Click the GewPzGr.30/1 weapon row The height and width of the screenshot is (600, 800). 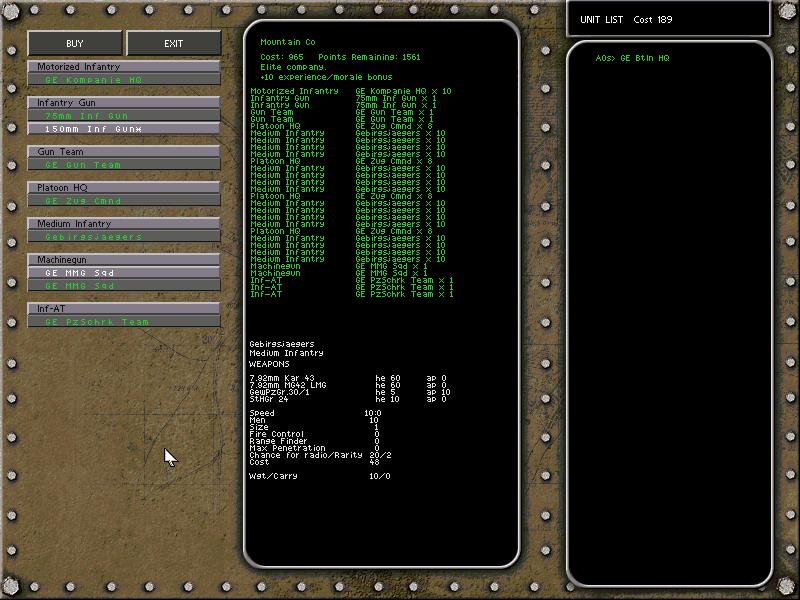[x=350, y=392]
